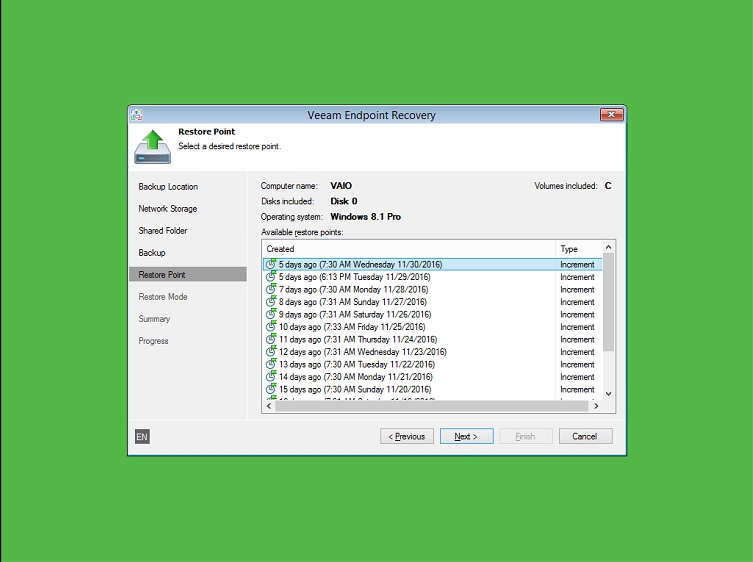
Task: Click scroll right arrow of the list
Action: click(x=596, y=406)
